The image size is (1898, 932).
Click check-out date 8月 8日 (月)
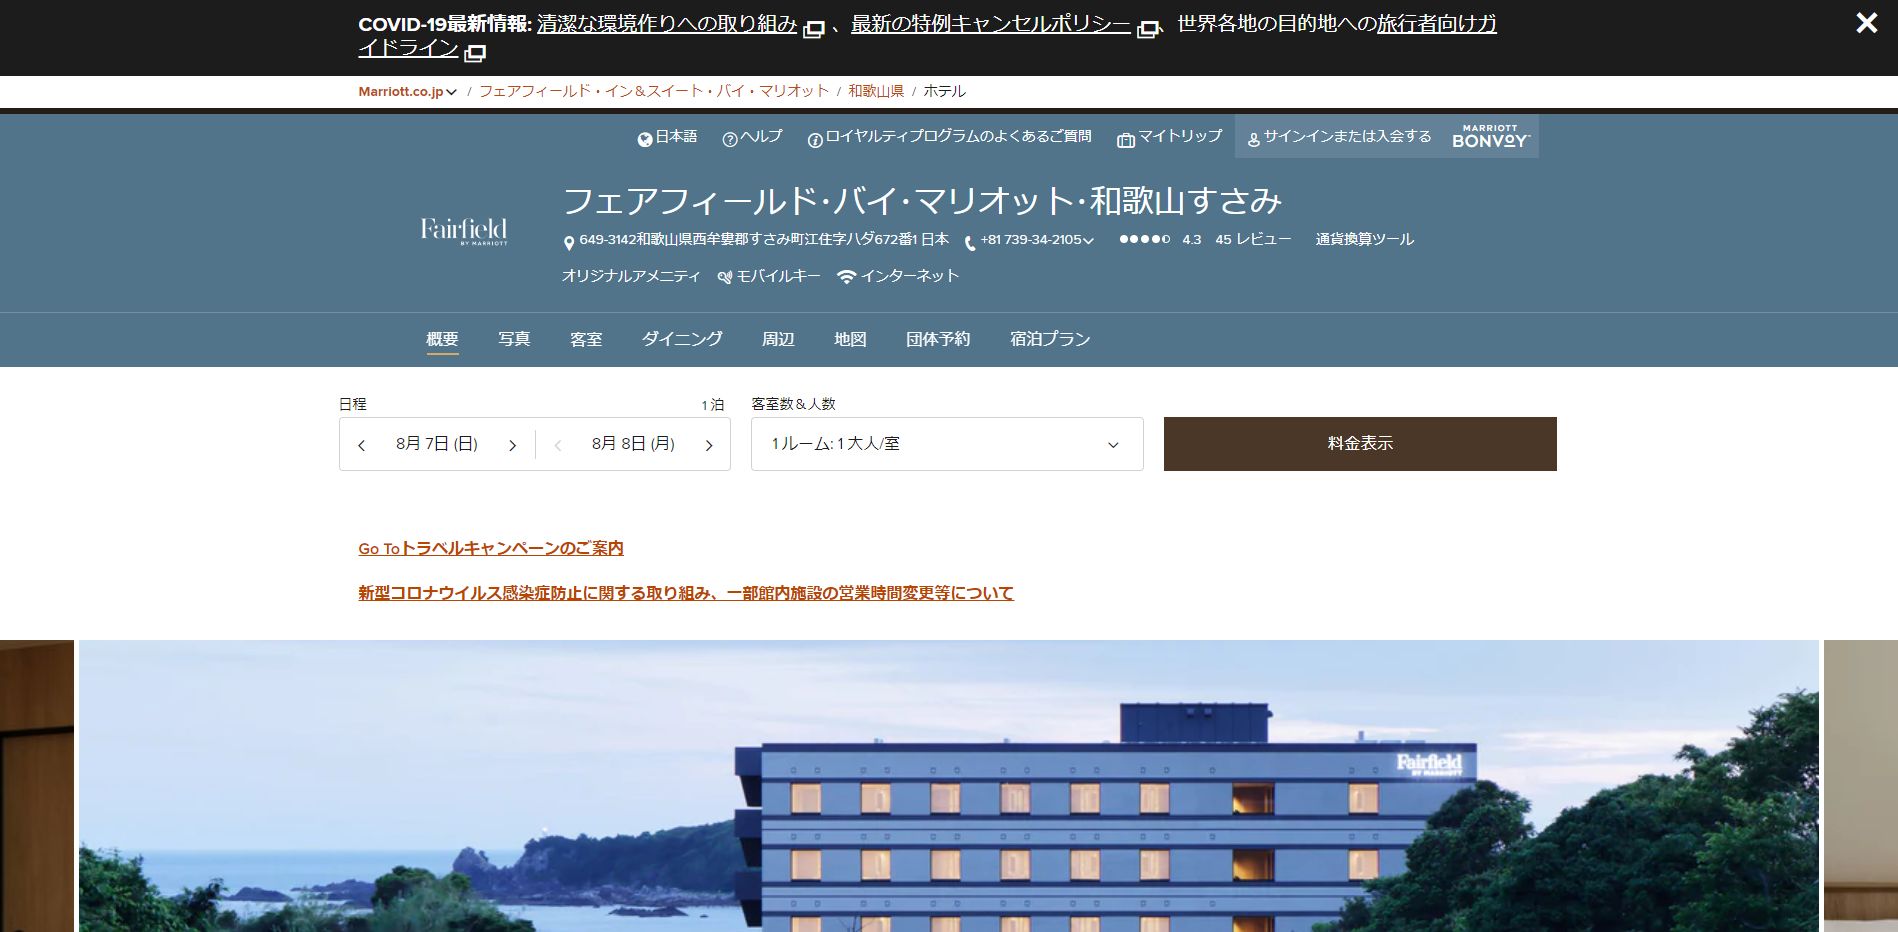[x=633, y=444]
